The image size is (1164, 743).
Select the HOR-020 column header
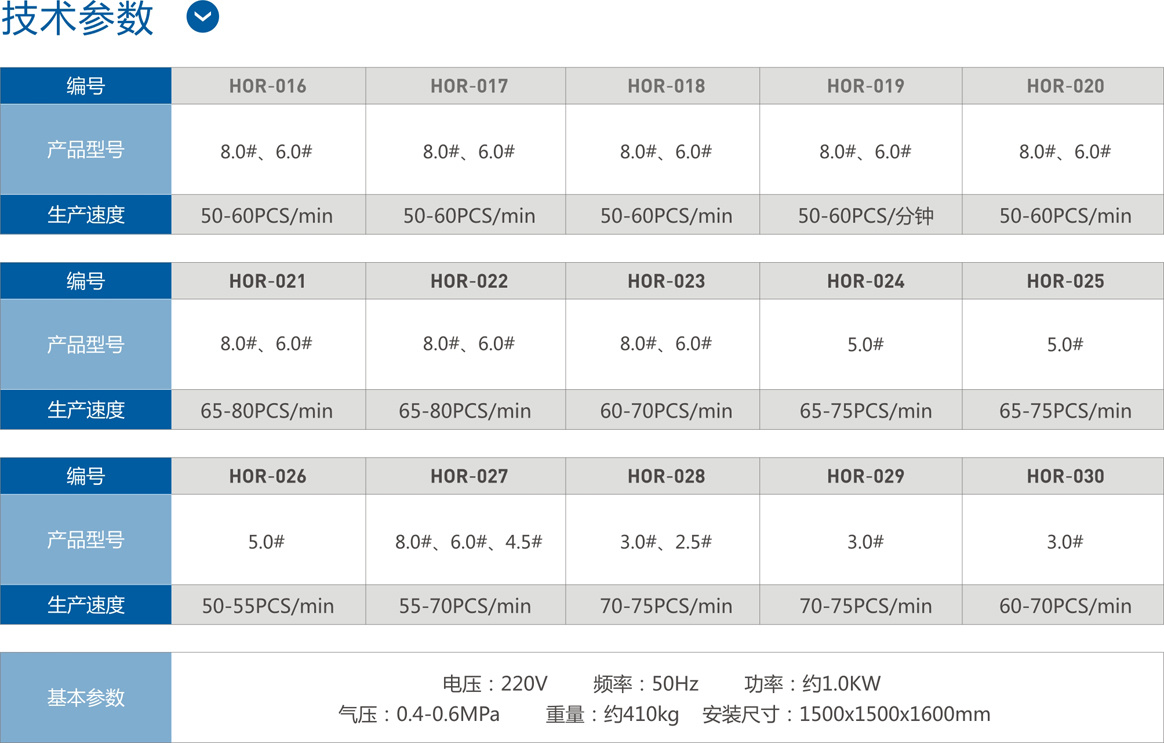coord(1065,86)
